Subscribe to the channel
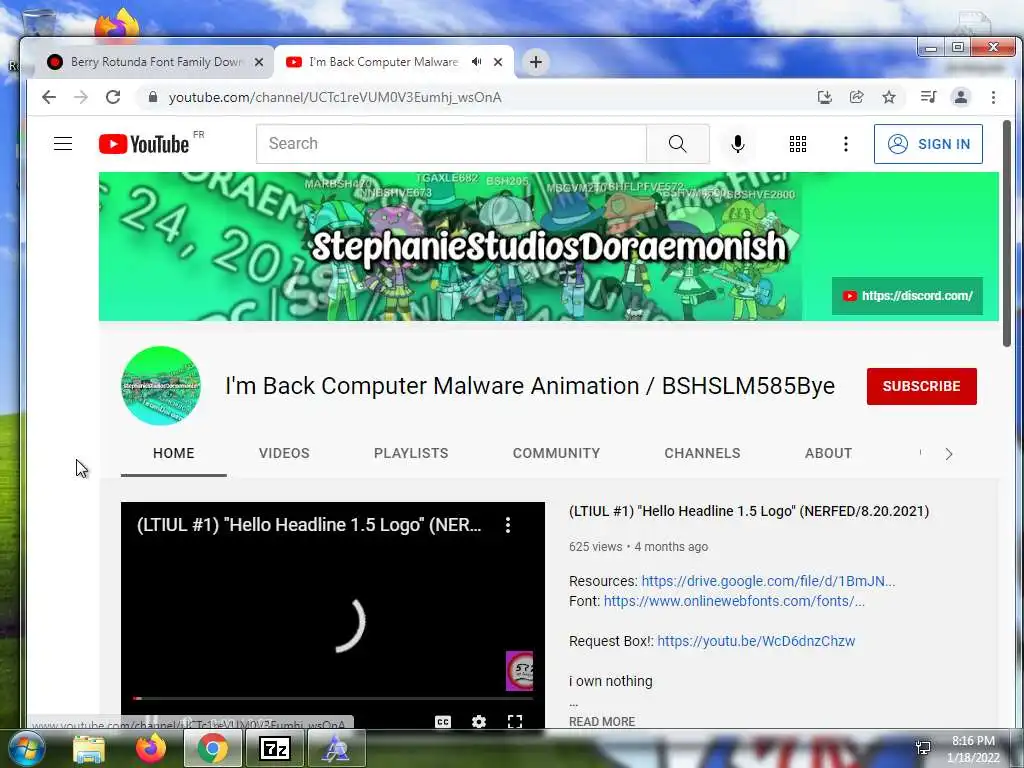This screenshot has height=768, width=1024. tap(921, 386)
